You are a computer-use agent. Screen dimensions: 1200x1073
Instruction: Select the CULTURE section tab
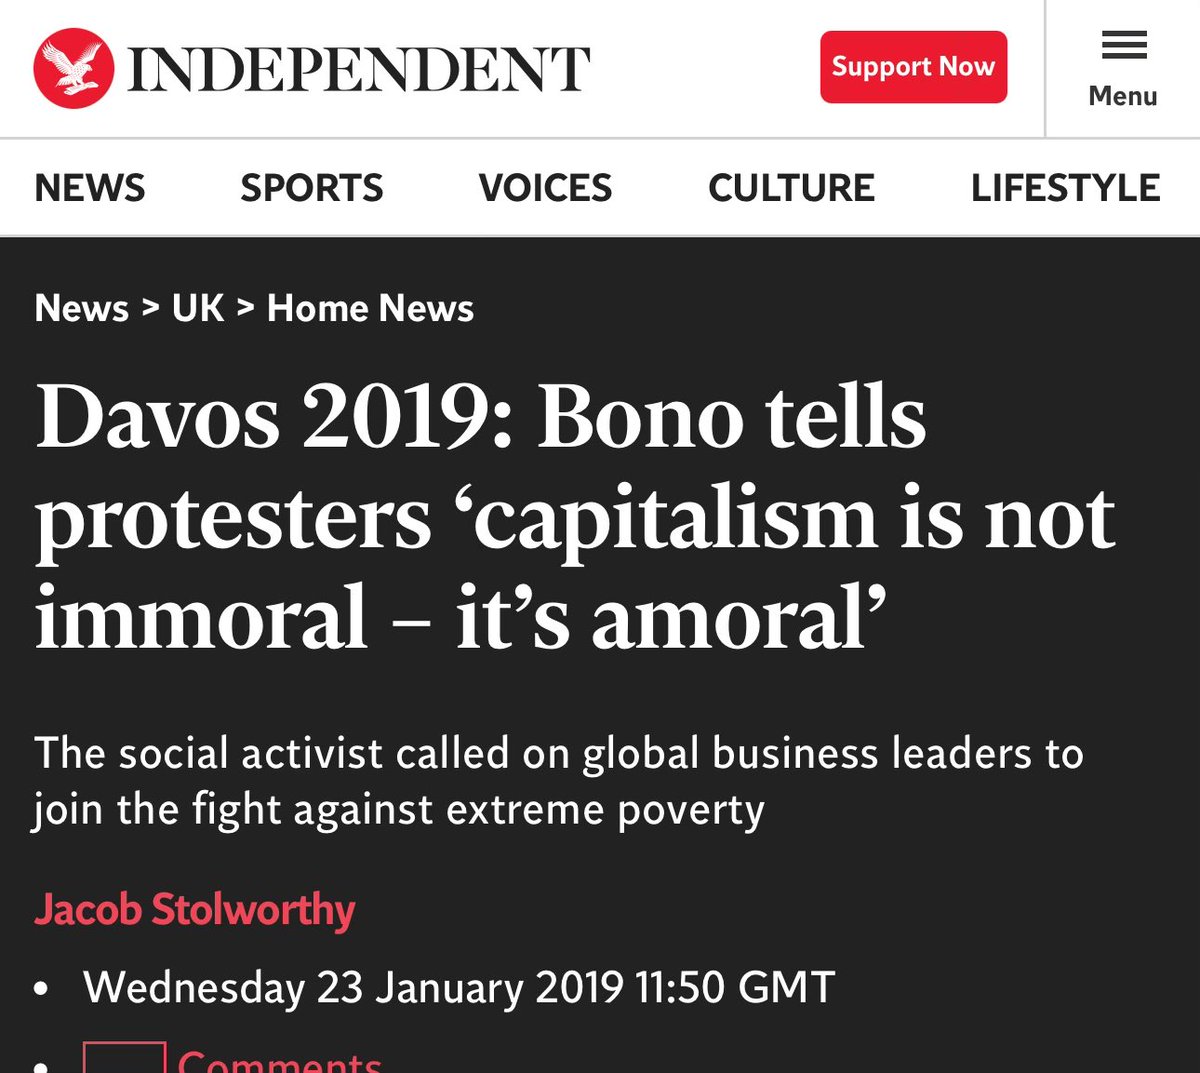(791, 188)
